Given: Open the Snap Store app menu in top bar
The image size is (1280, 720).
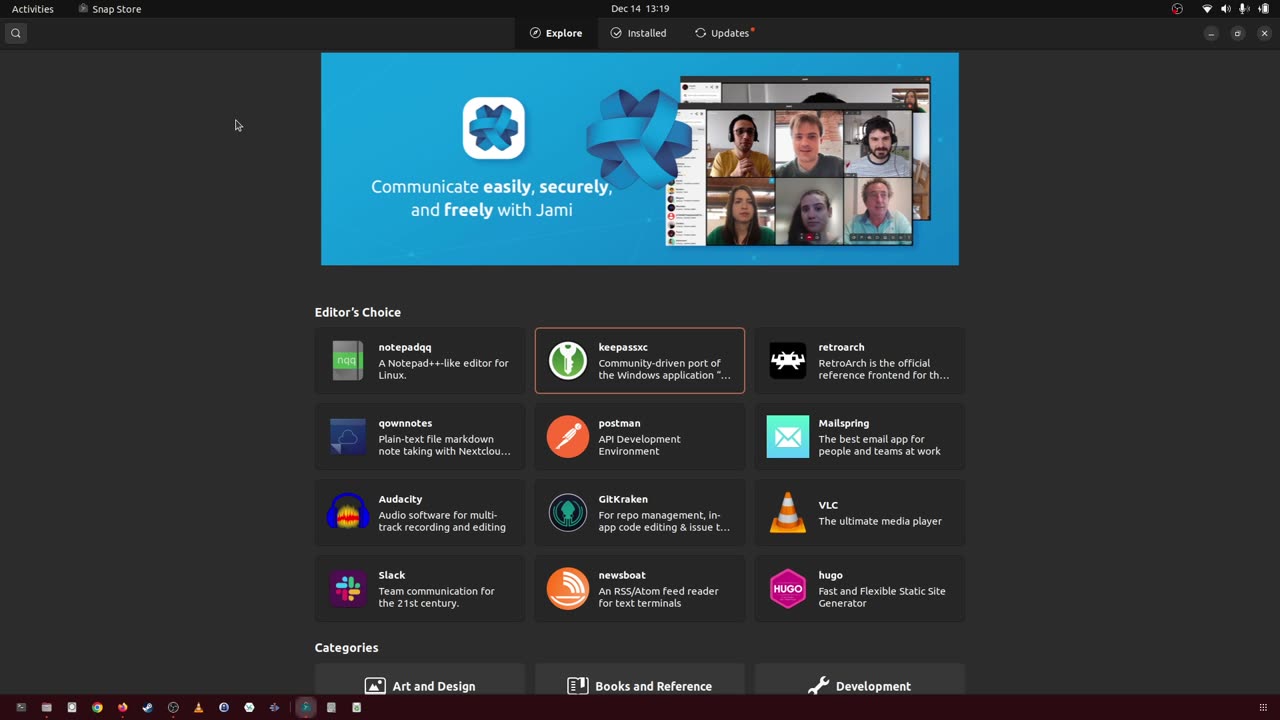Looking at the screenshot, I should tap(110, 9).
